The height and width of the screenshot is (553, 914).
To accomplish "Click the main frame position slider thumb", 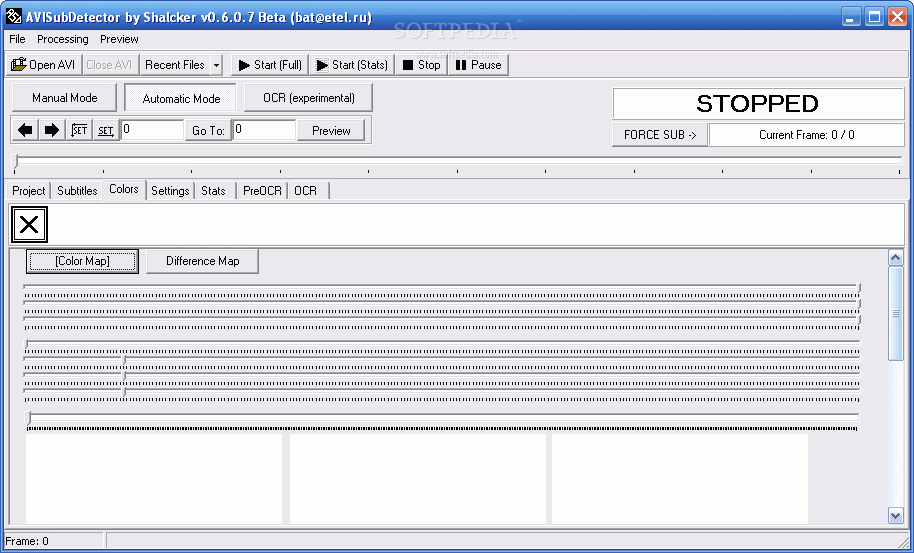I will tap(16, 161).
